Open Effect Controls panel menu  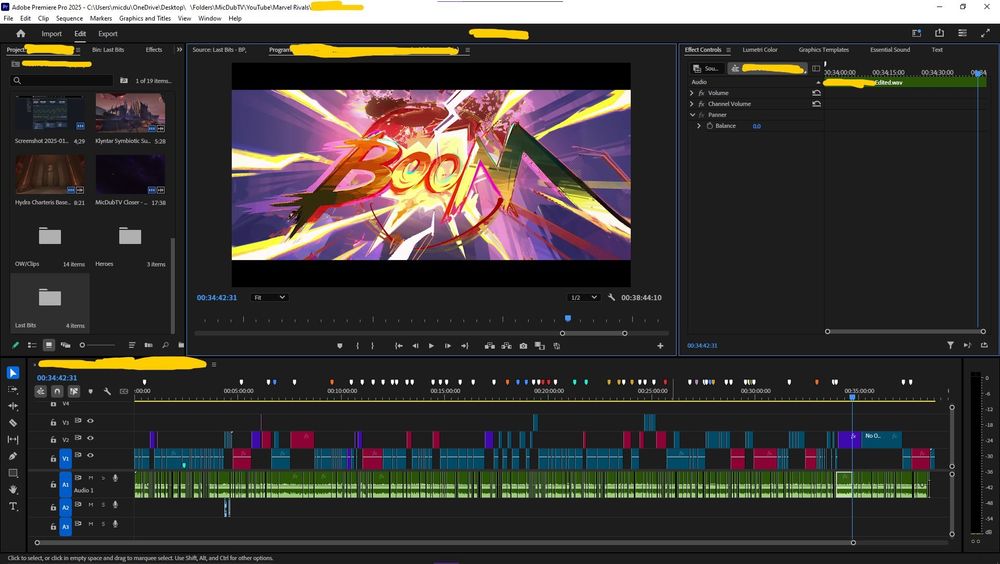point(728,50)
